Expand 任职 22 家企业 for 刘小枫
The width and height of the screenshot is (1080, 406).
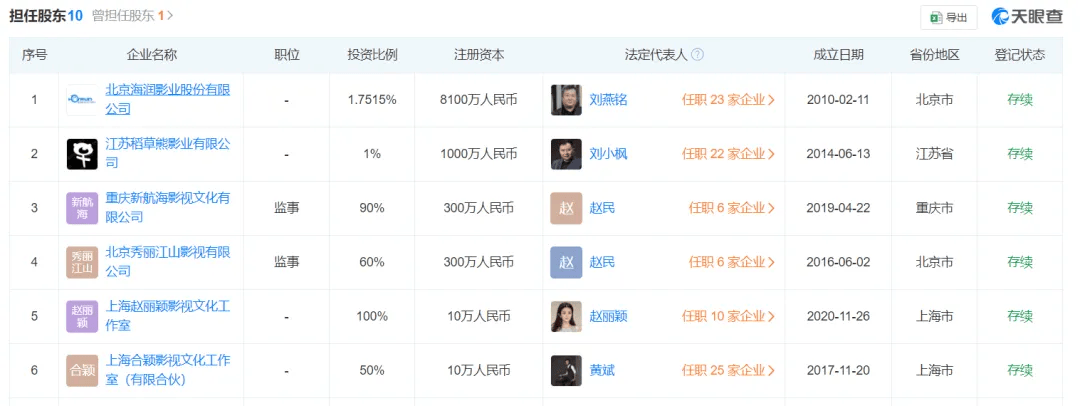[x=729, y=154]
